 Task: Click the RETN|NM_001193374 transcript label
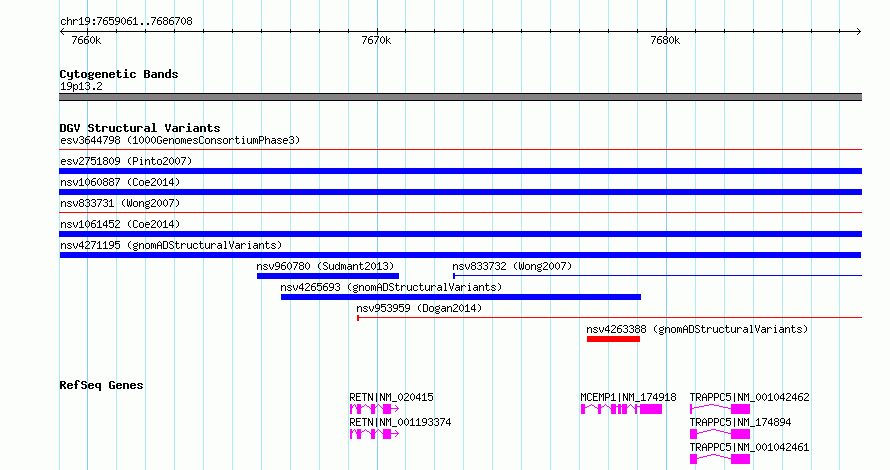[x=400, y=422]
